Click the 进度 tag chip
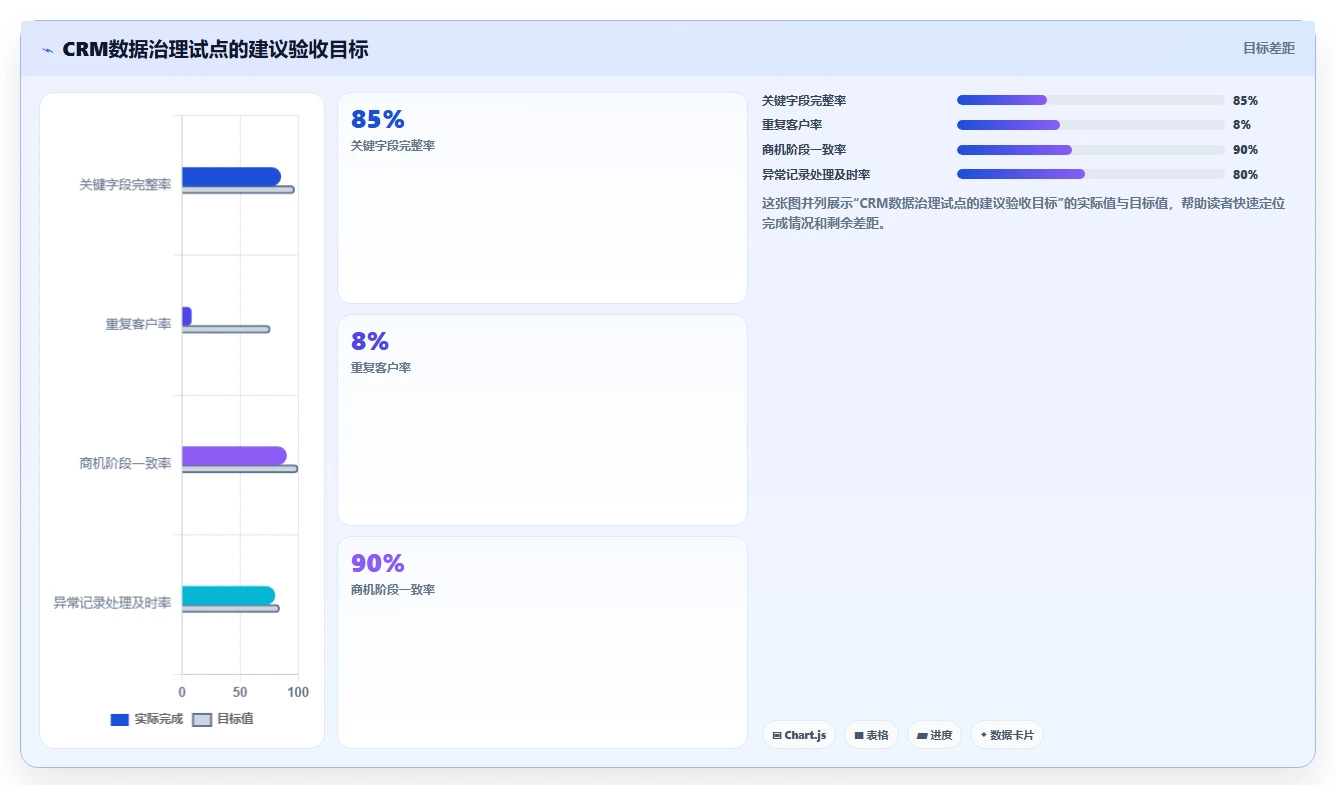 (935, 735)
